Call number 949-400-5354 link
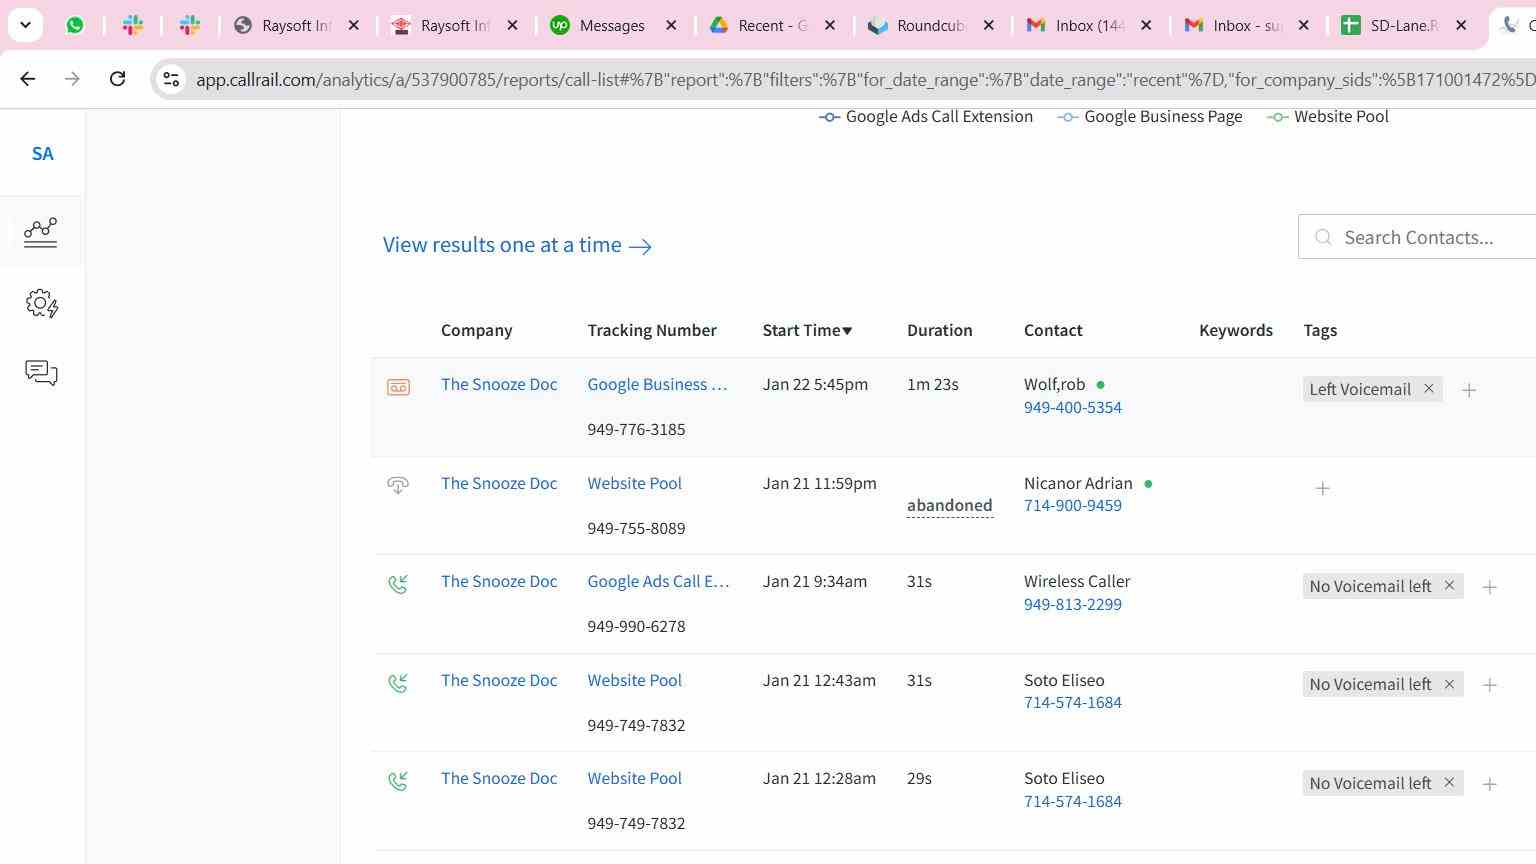The height and width of the screenshot is (864, 1536). (1073, 407)
